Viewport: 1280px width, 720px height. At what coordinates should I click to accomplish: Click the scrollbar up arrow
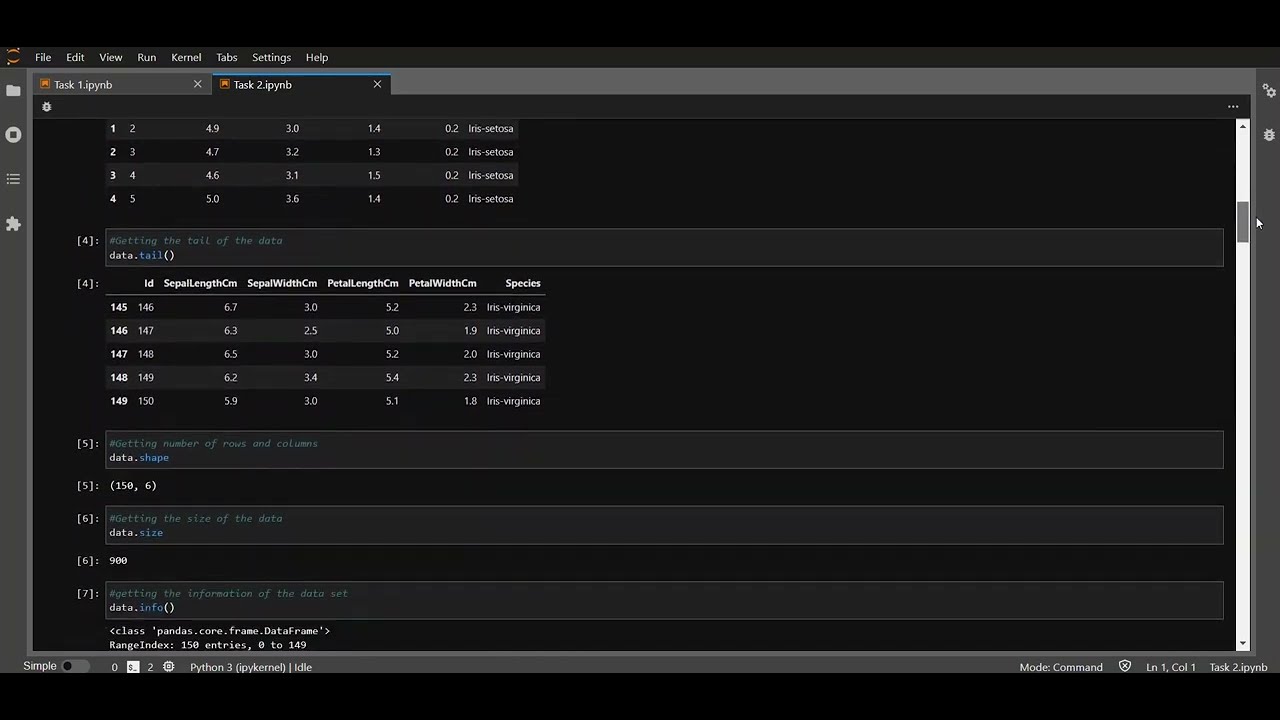(1243, 126)
